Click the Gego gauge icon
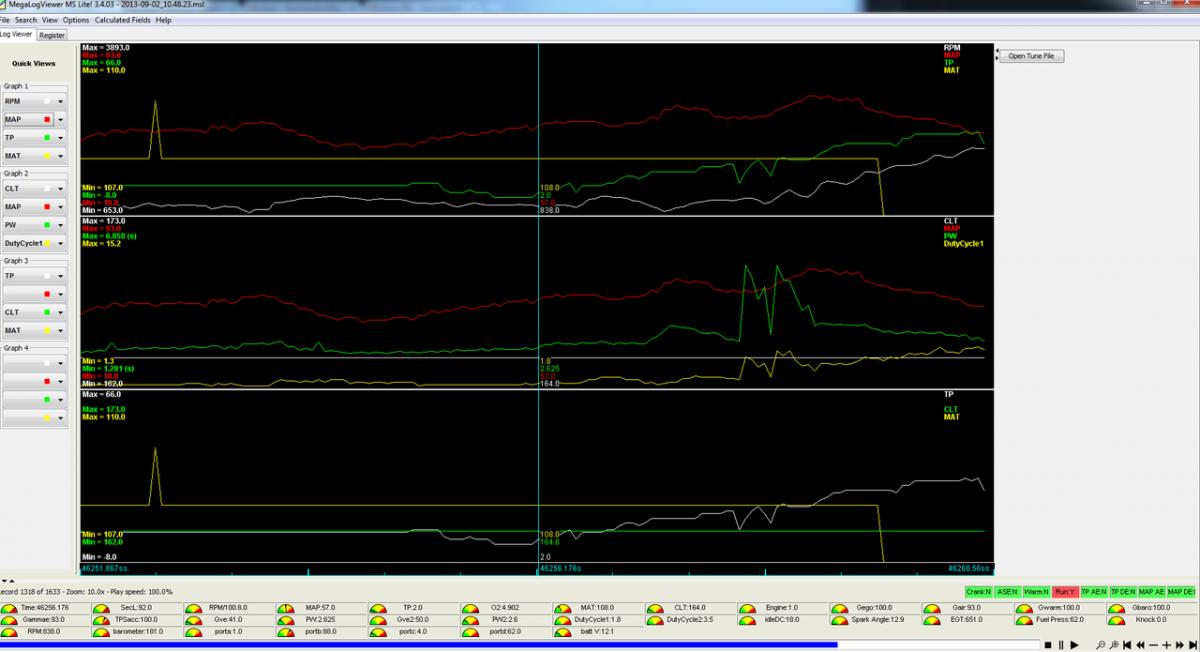Viewport: 1200px width, 652px height. point(838,607)
